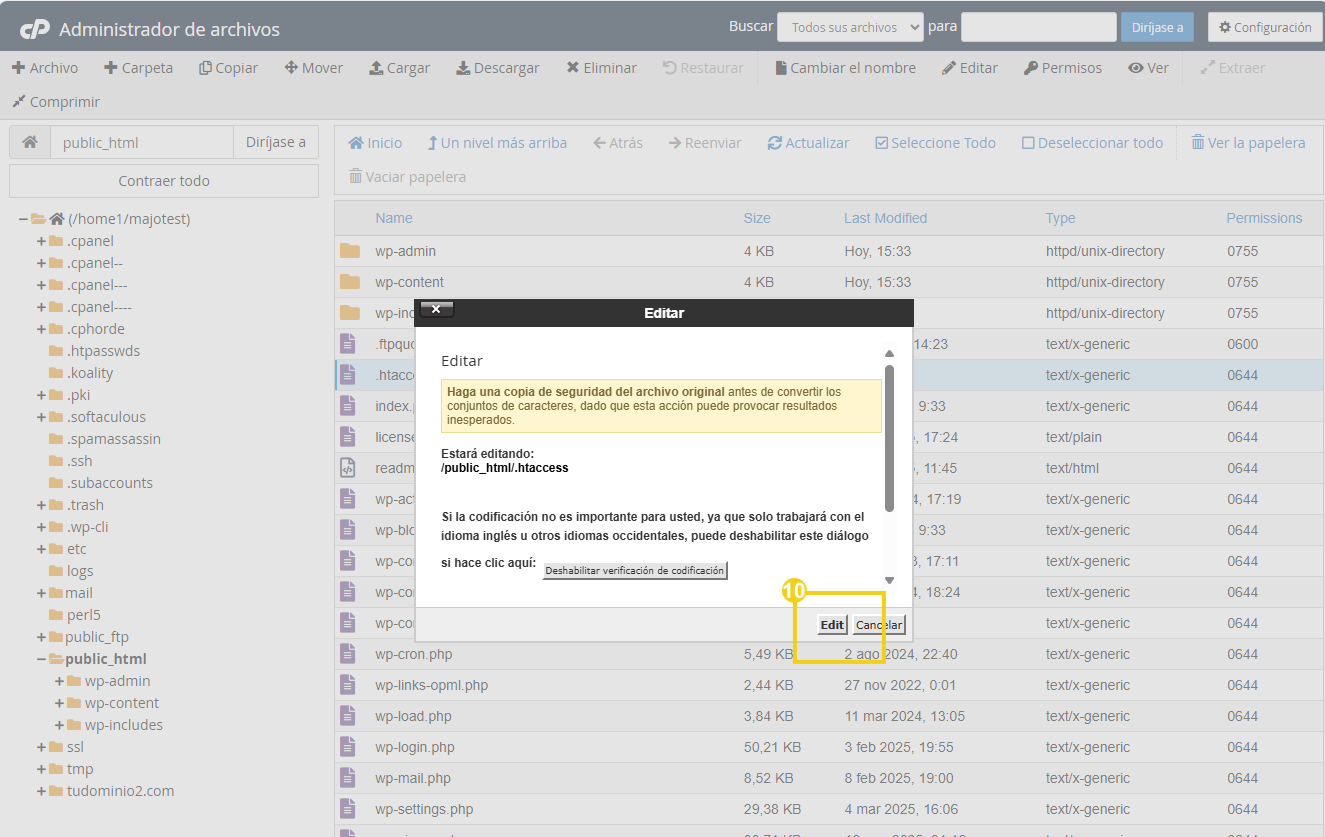Click the Descargar download toolbar icon

463,68
